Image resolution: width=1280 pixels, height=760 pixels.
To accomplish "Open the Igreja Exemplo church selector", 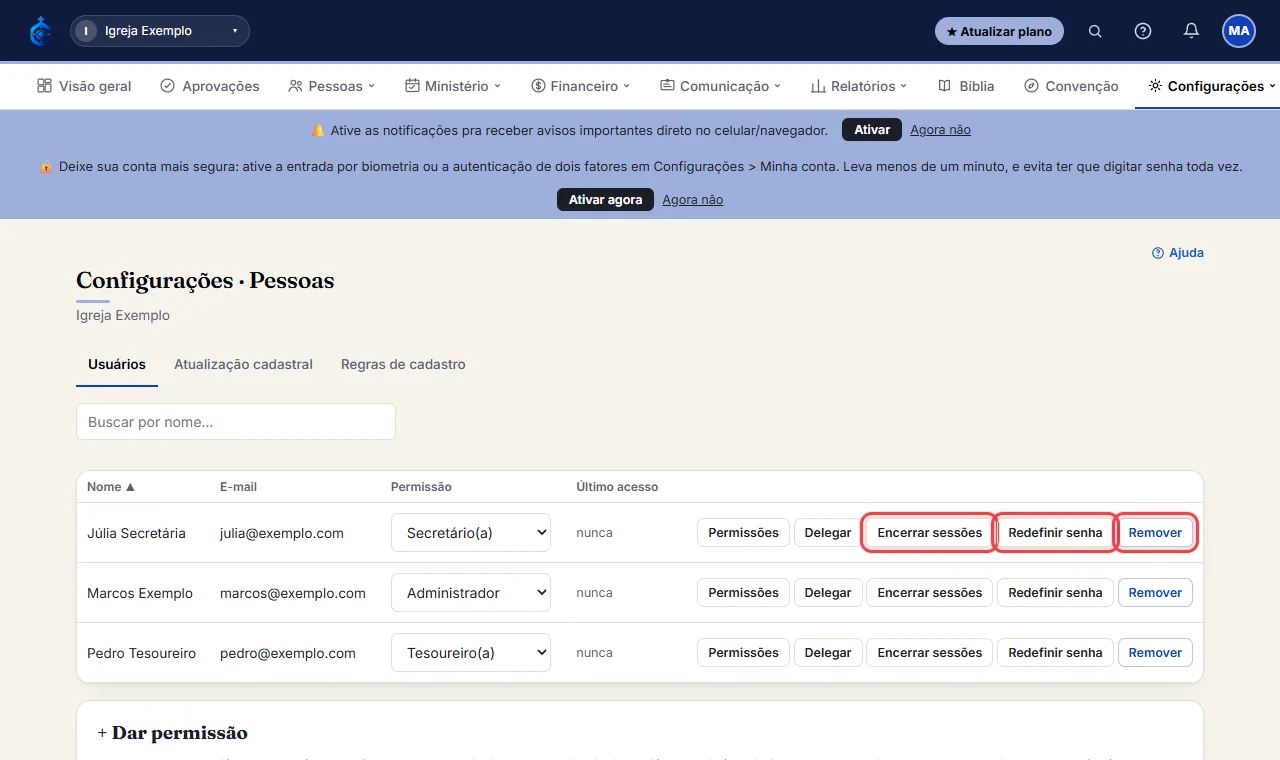I will coord(160,31).
